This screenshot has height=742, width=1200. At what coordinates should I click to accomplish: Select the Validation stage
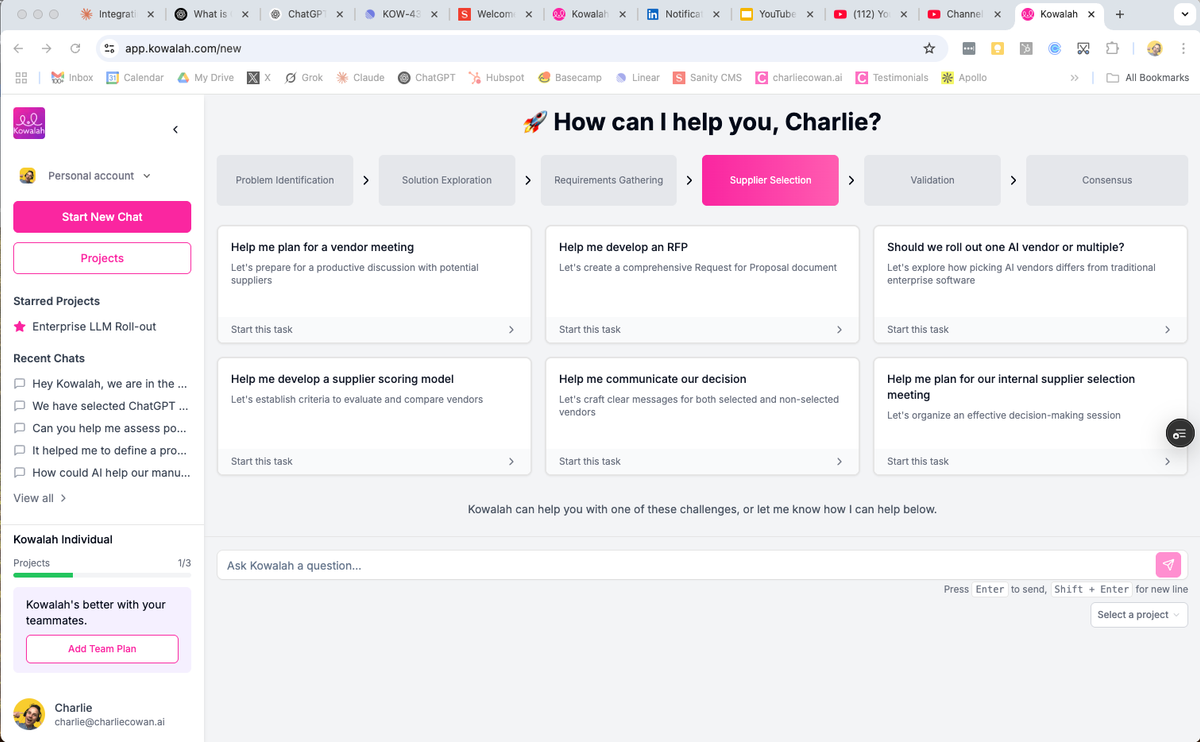(x=932, y=180)
